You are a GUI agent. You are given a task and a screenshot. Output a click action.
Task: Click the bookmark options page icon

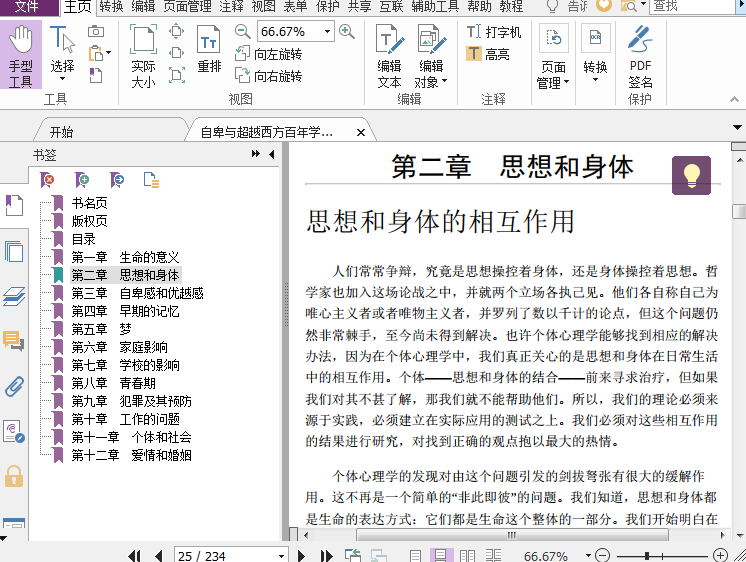click(x=151, y=180)
